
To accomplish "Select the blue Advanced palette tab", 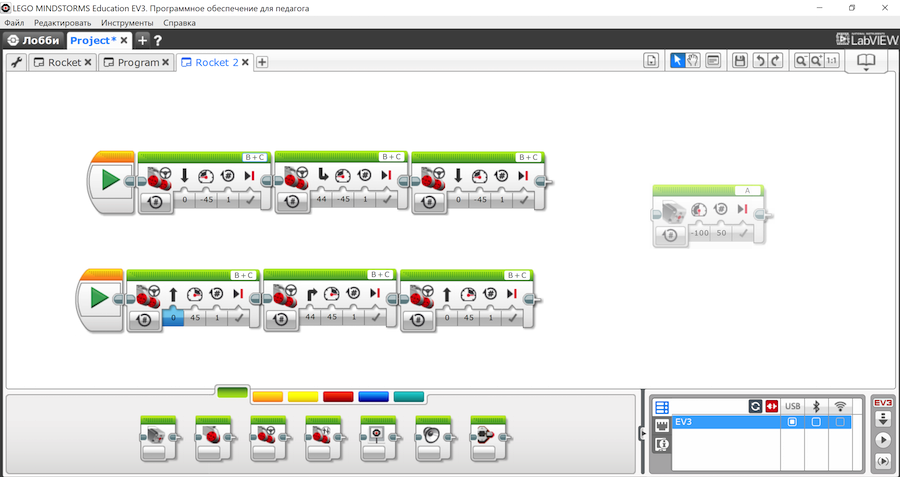I will tap(373, 397).
